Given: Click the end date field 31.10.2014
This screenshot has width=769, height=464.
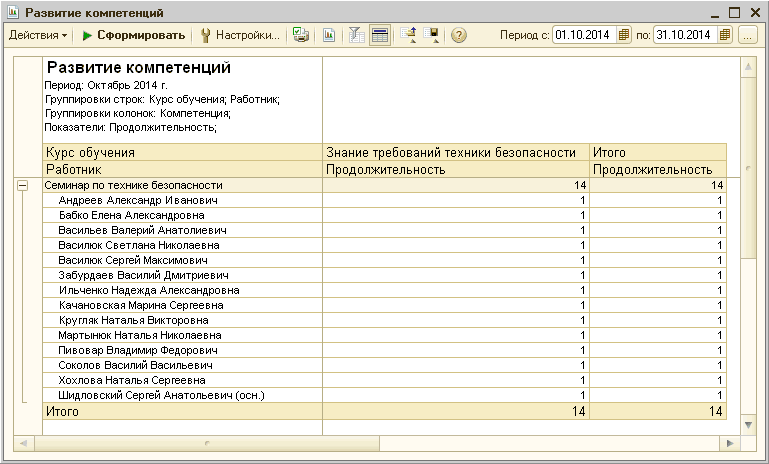Looking at the screenshot, I should [685, 35].
